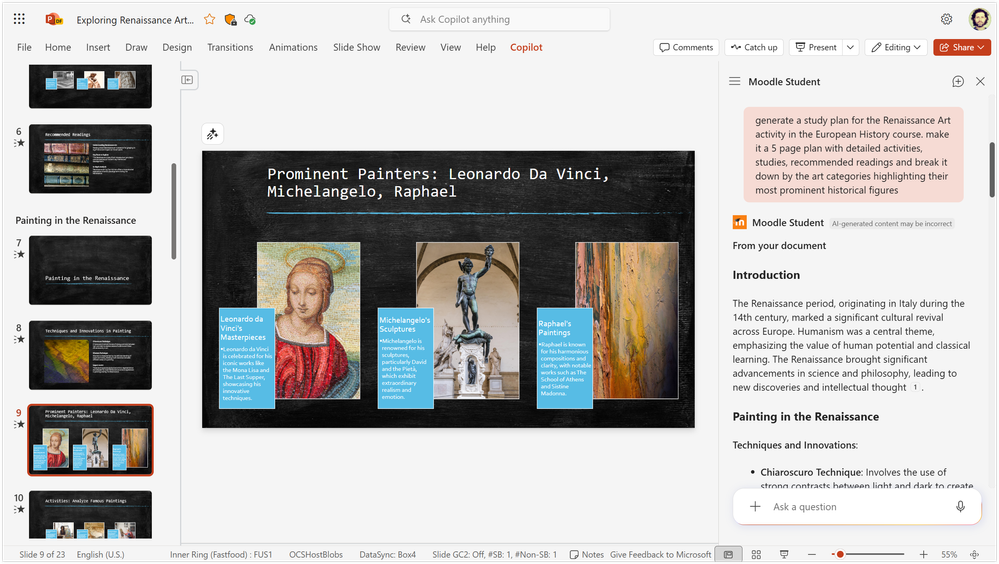Click the sensitivity shield icon beside title
This screenshot has height=564, width=999.
[230, 20]
